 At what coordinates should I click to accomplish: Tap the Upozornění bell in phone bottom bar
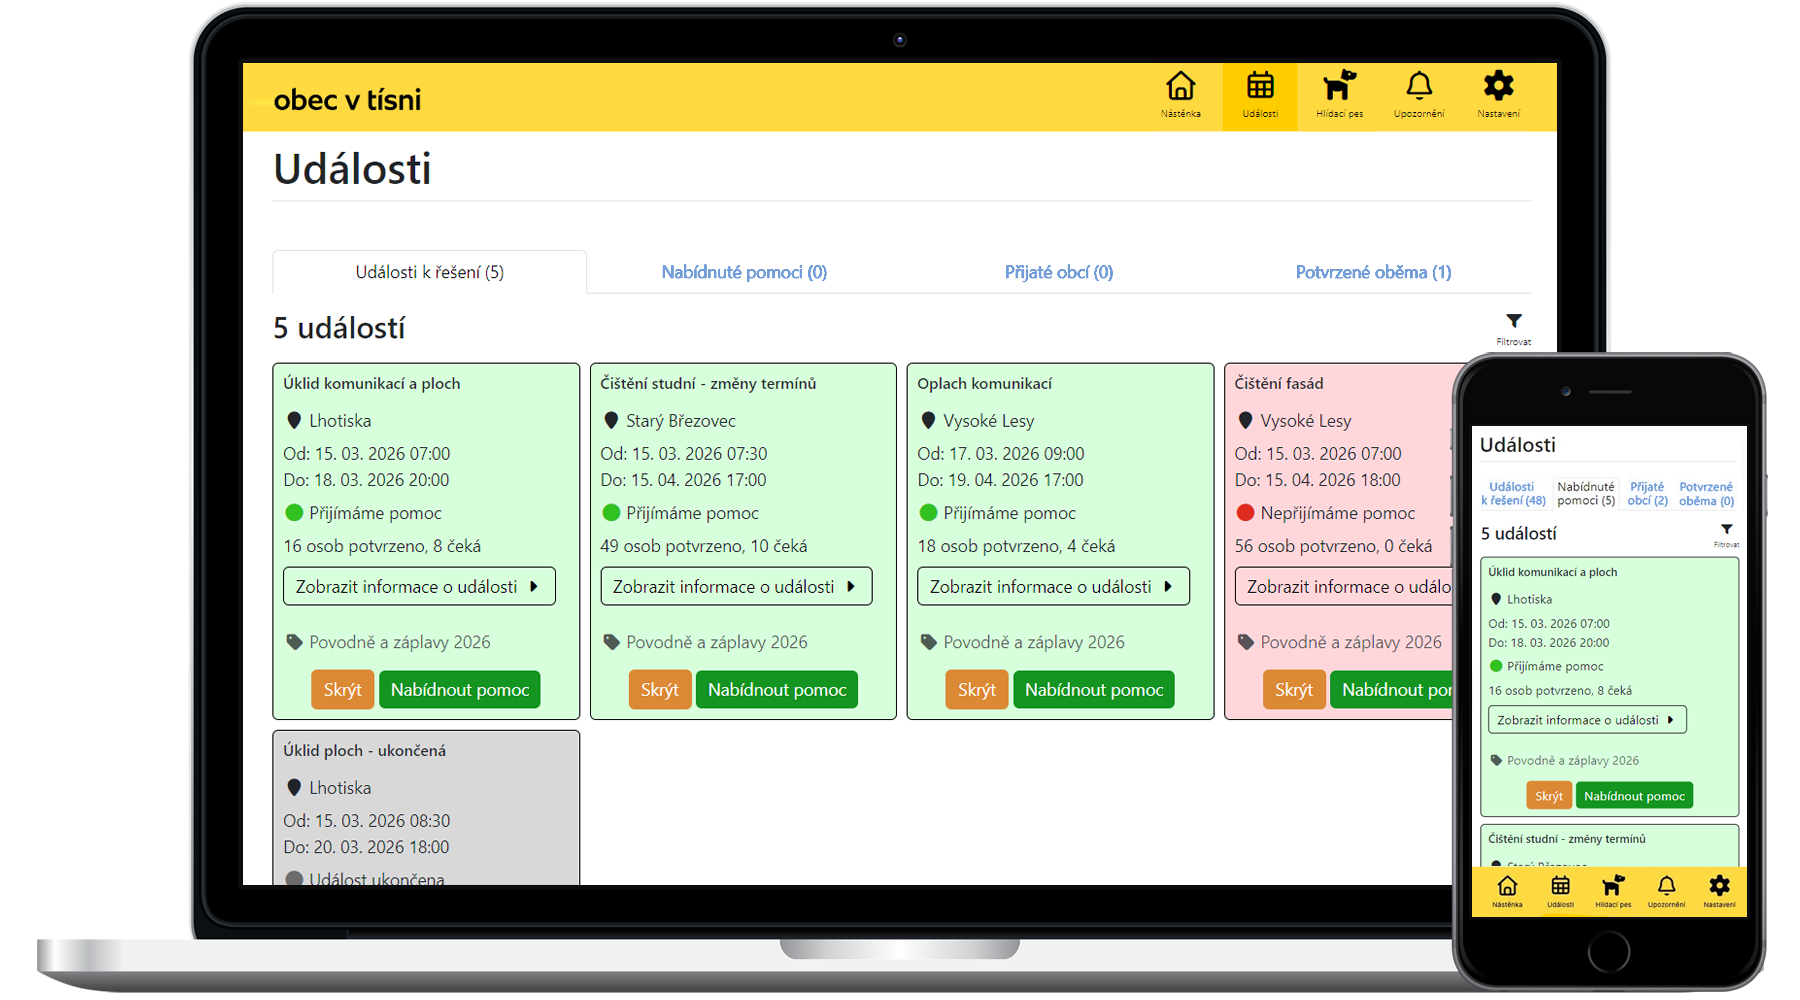click(1666, 890)
